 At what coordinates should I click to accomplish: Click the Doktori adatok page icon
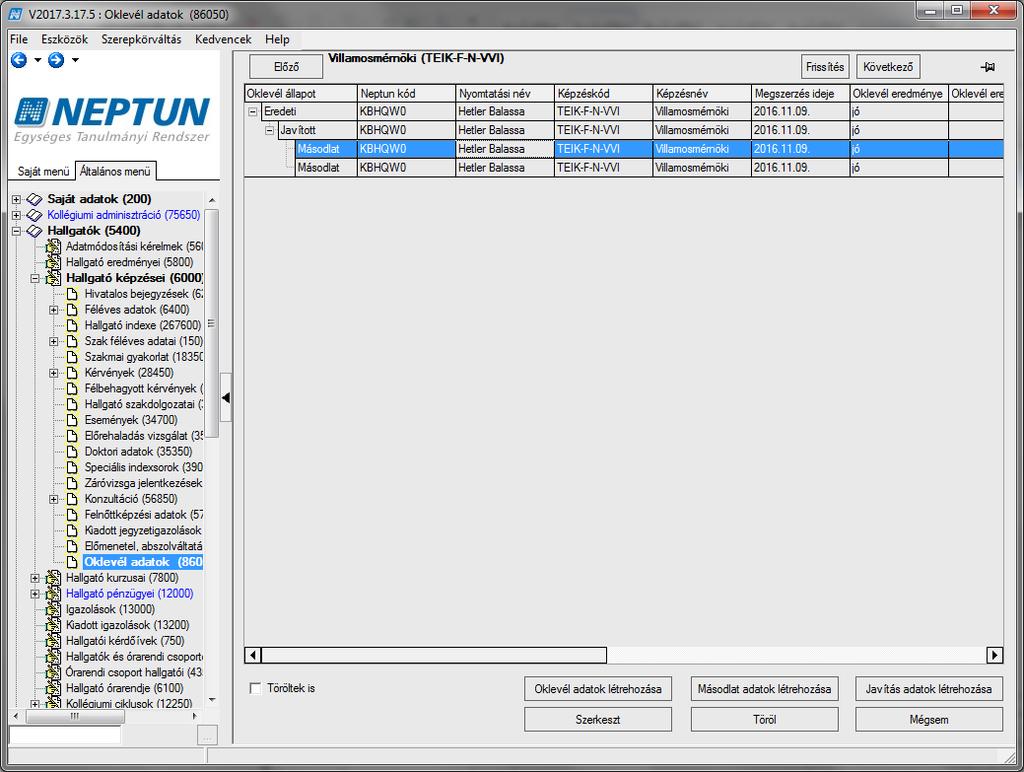(72, 451)
